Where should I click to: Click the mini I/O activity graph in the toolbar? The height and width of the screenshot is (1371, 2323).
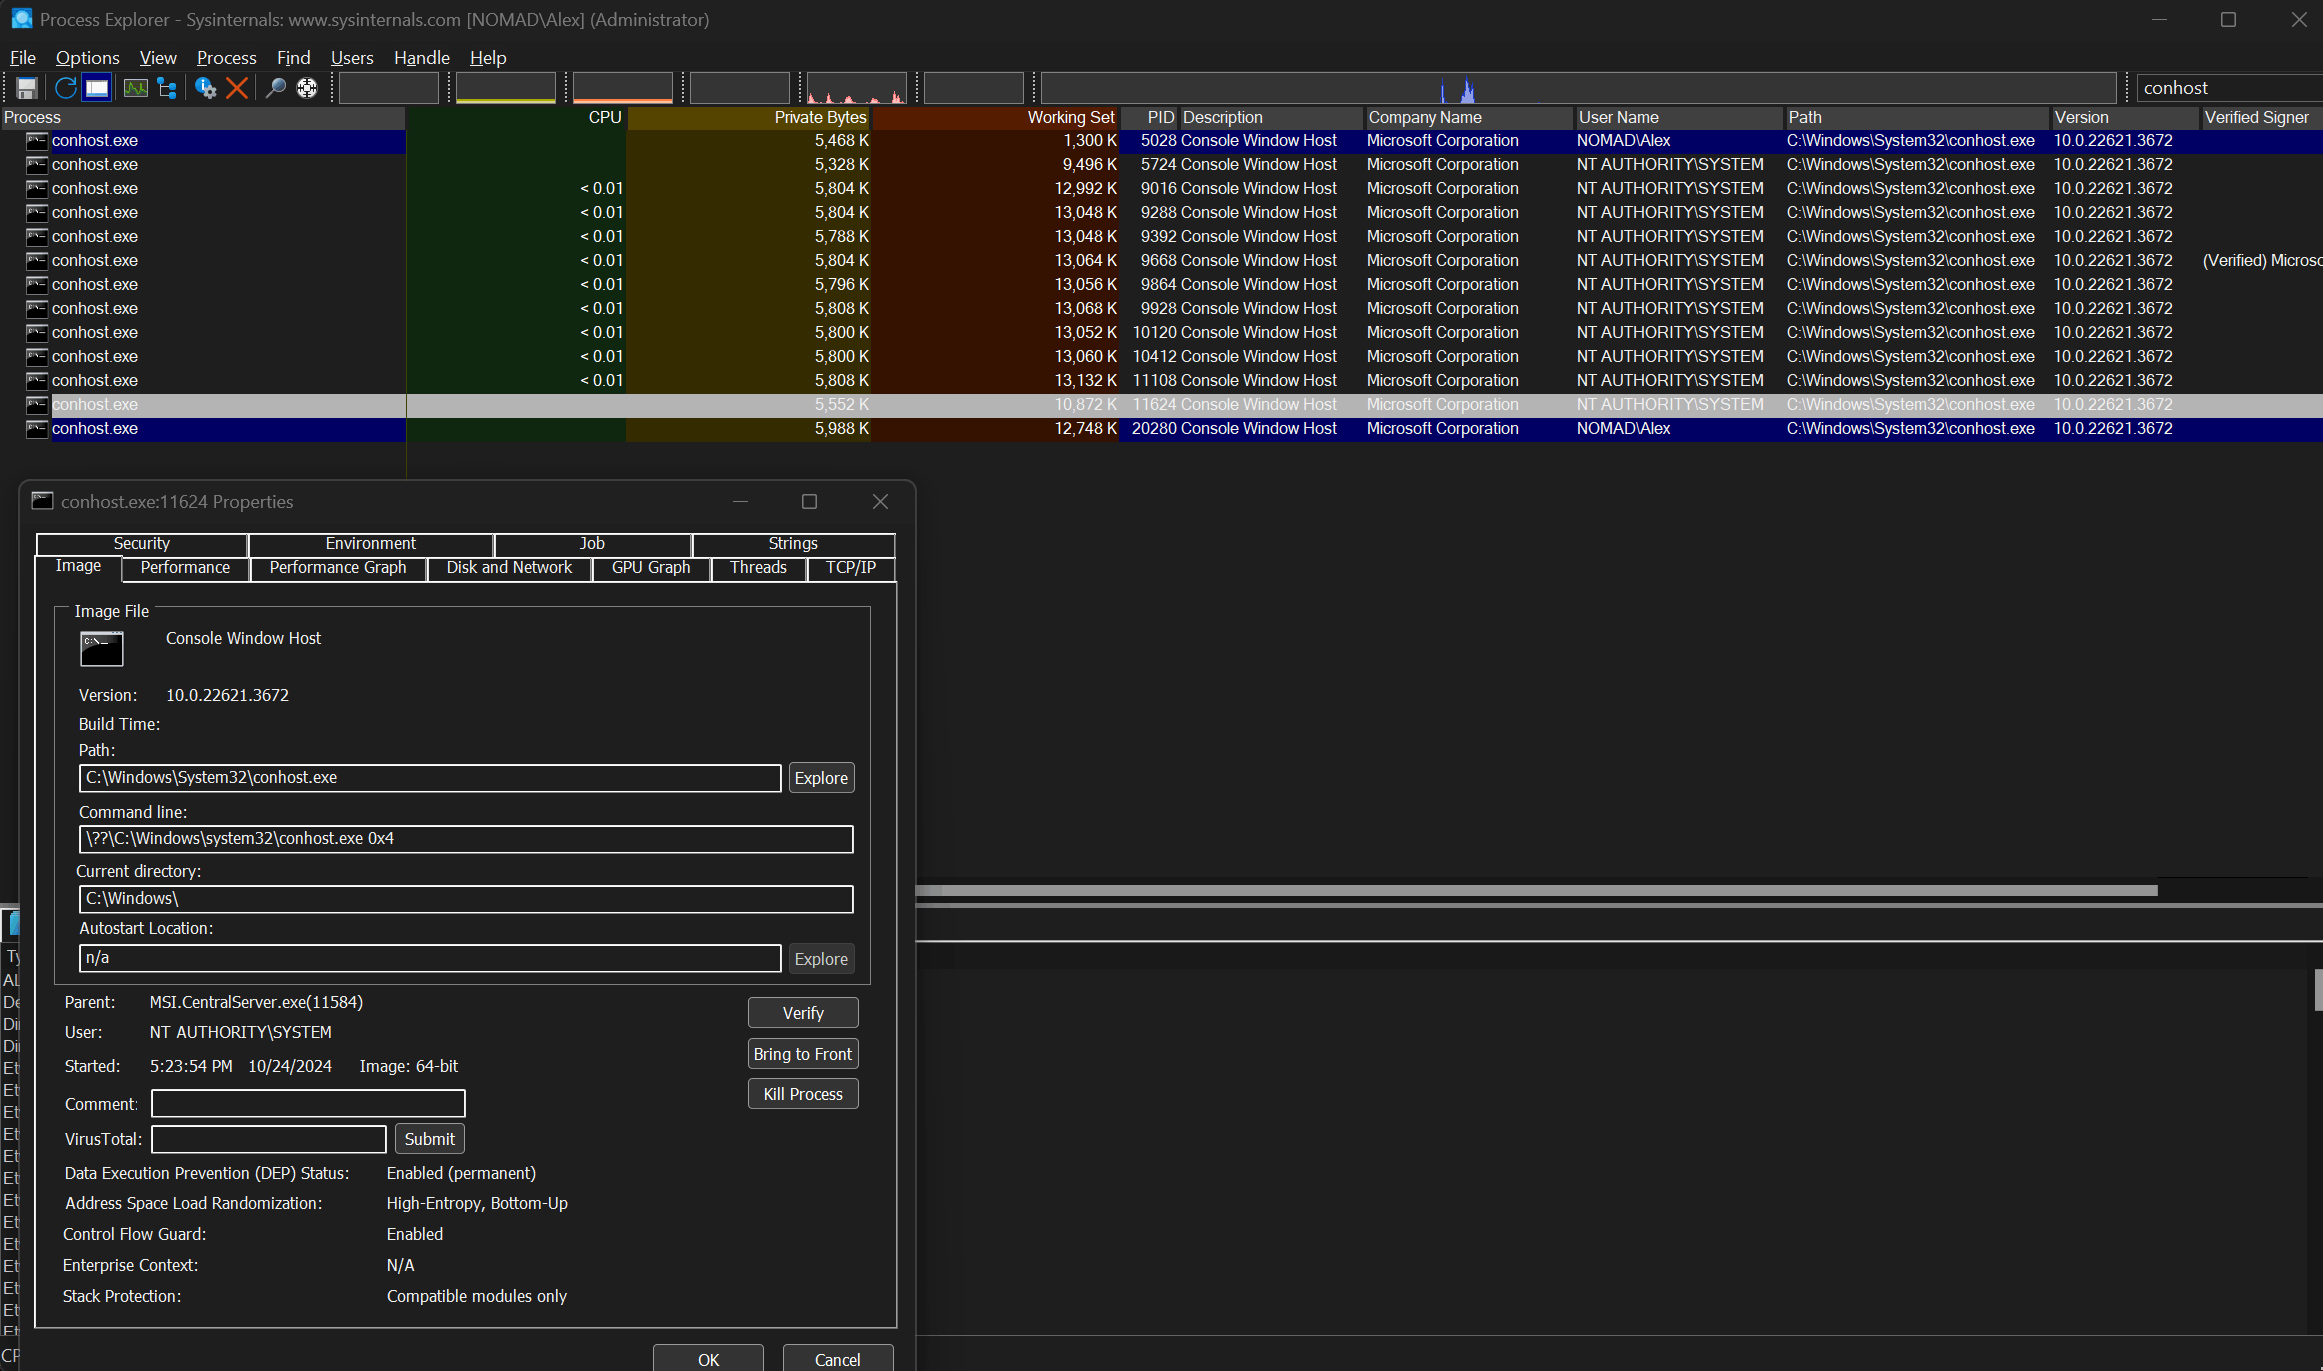point(857,88)
